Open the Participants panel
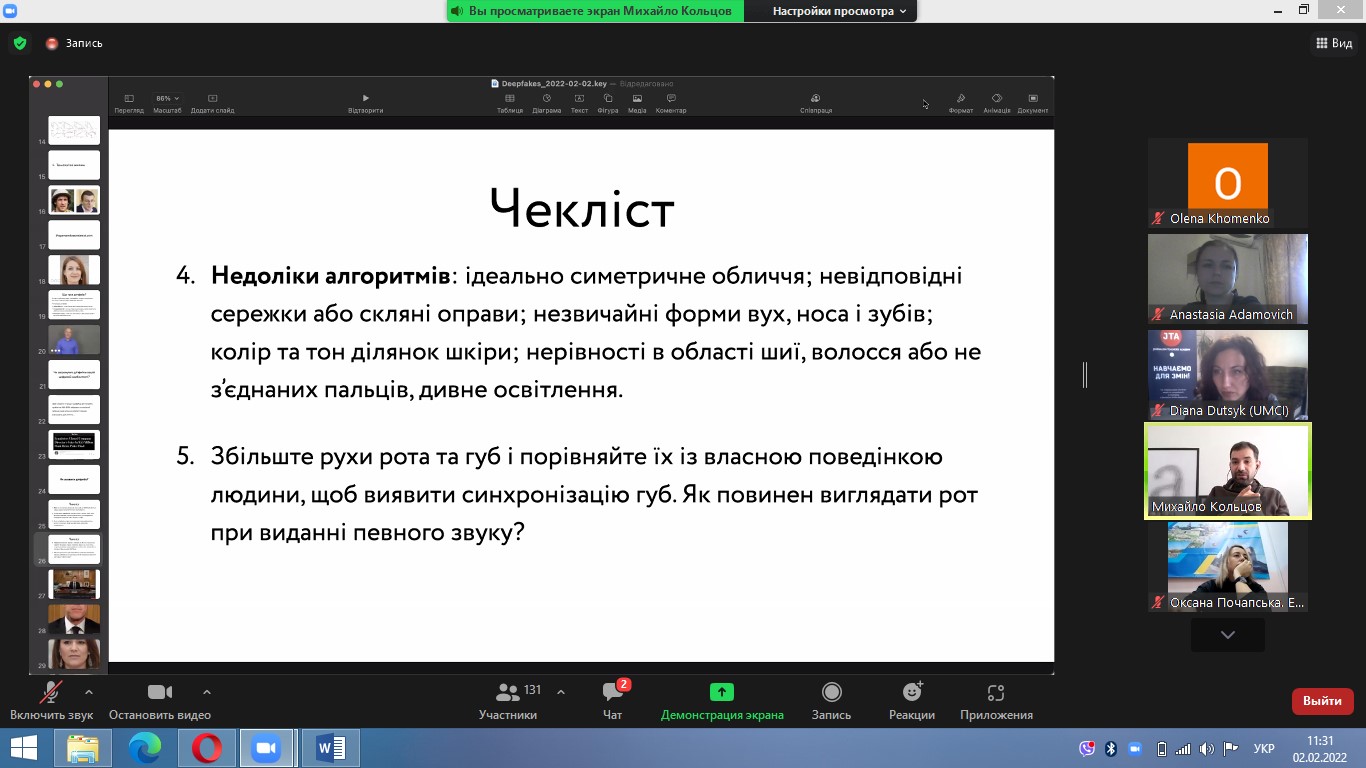The image size is (1366, 768). pyautogui.click(x=508, y=700)
